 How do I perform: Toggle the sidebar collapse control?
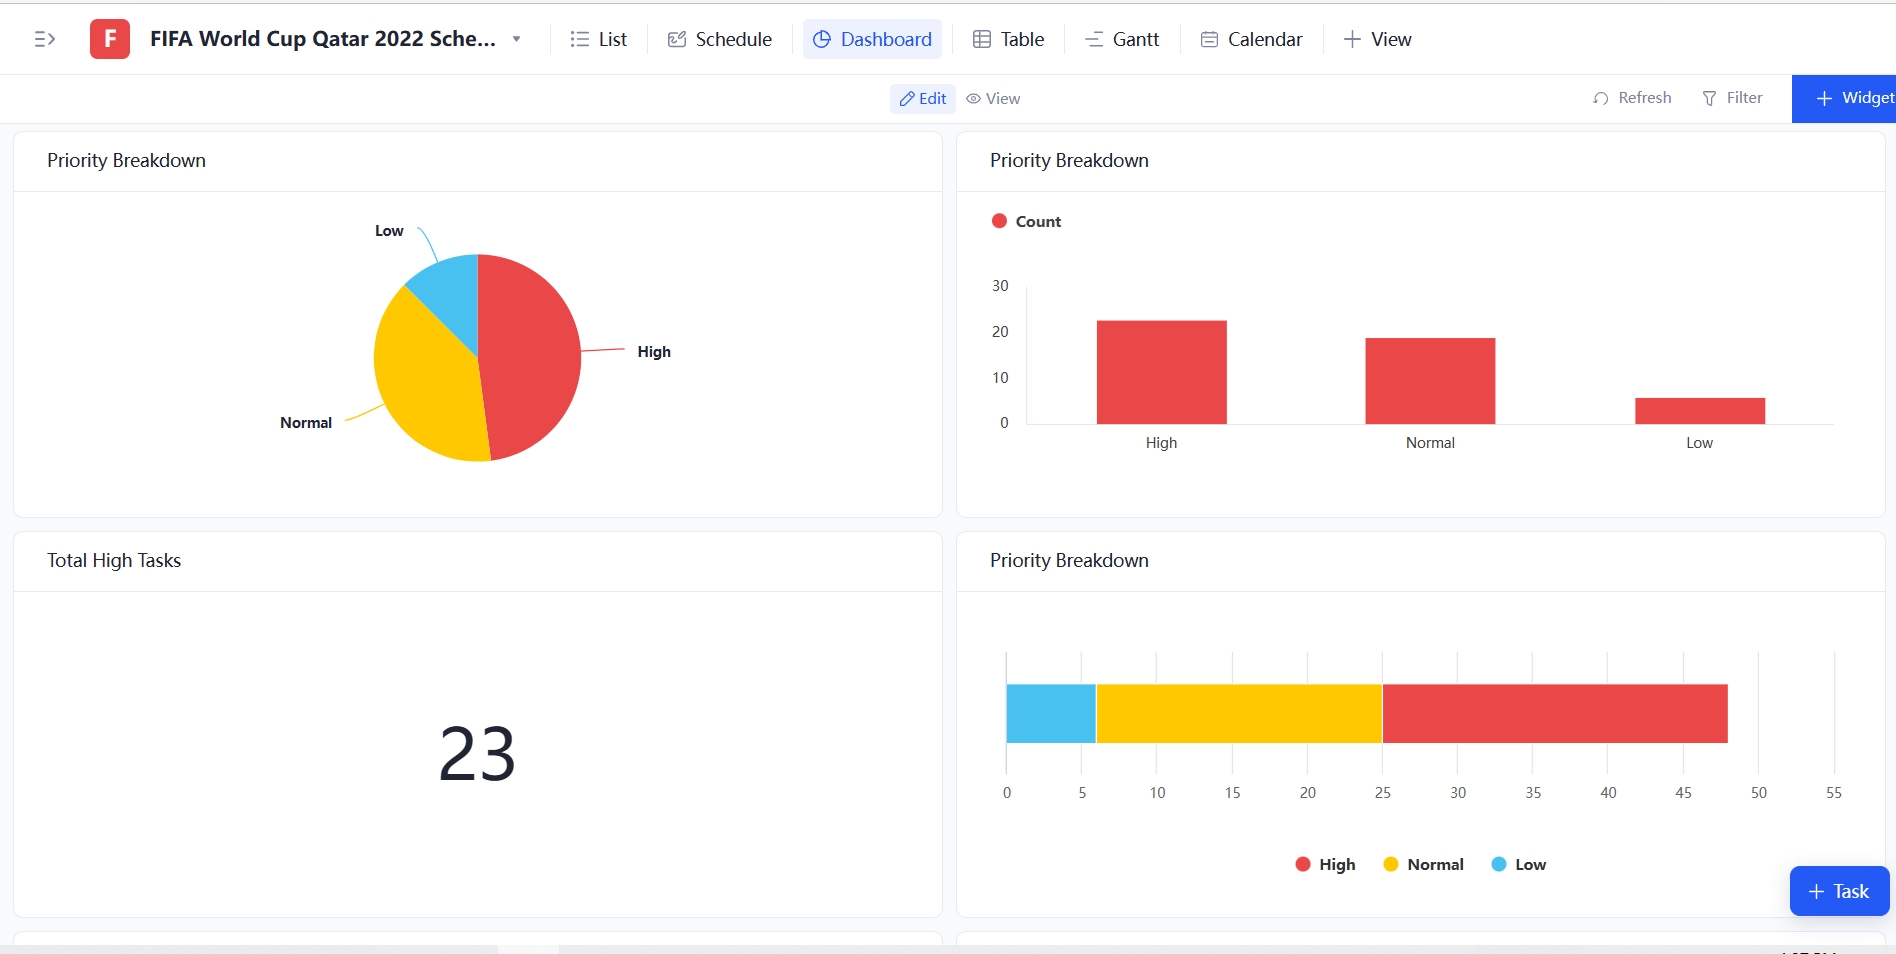pyautogui.click(x=45, y=39)
